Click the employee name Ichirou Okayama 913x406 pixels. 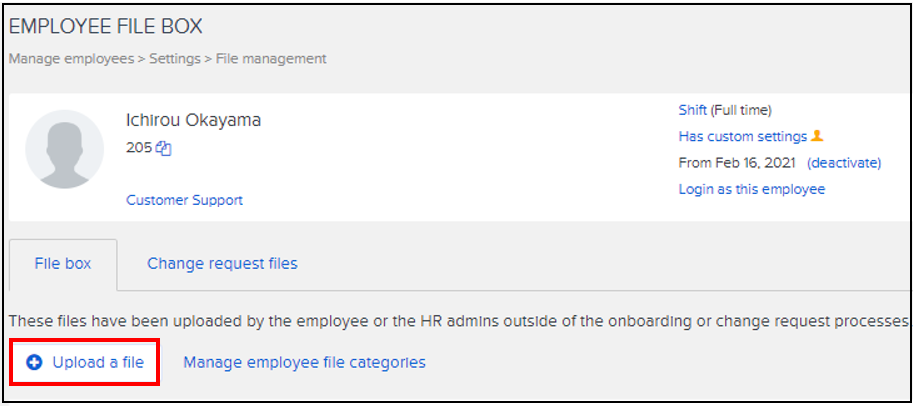point(193,121)
